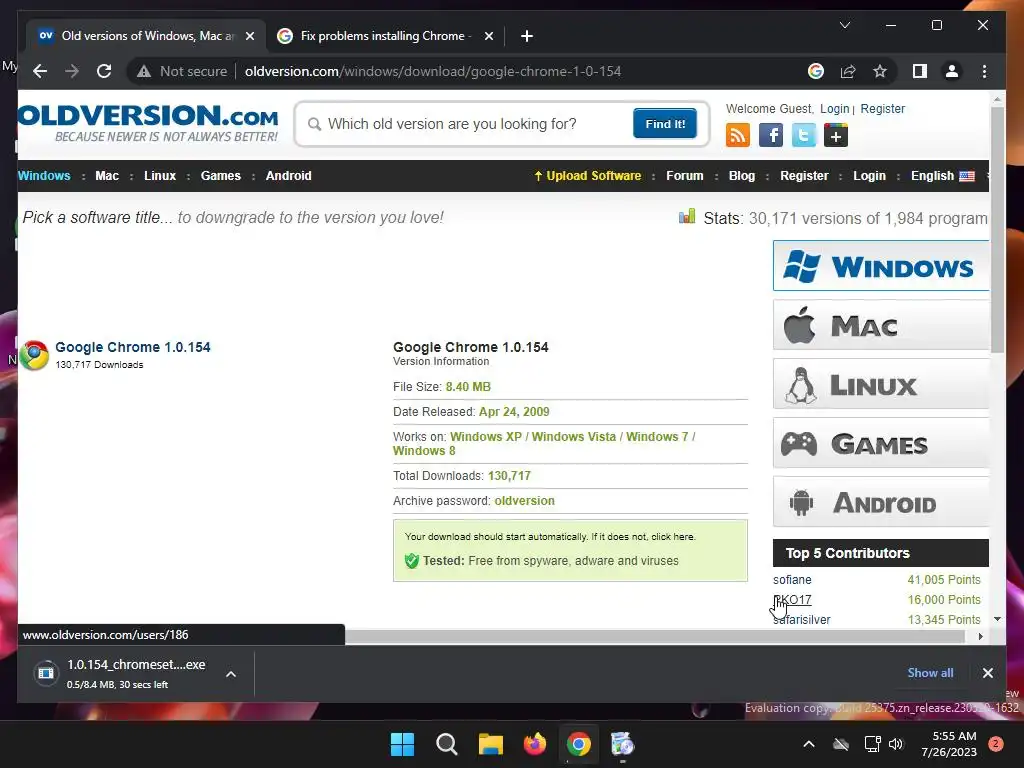The height and width of the screenshot is (768, 1024).
Task: Open contributor PKO17 profile
Action: pyautogui.click(x=792, y=600)
